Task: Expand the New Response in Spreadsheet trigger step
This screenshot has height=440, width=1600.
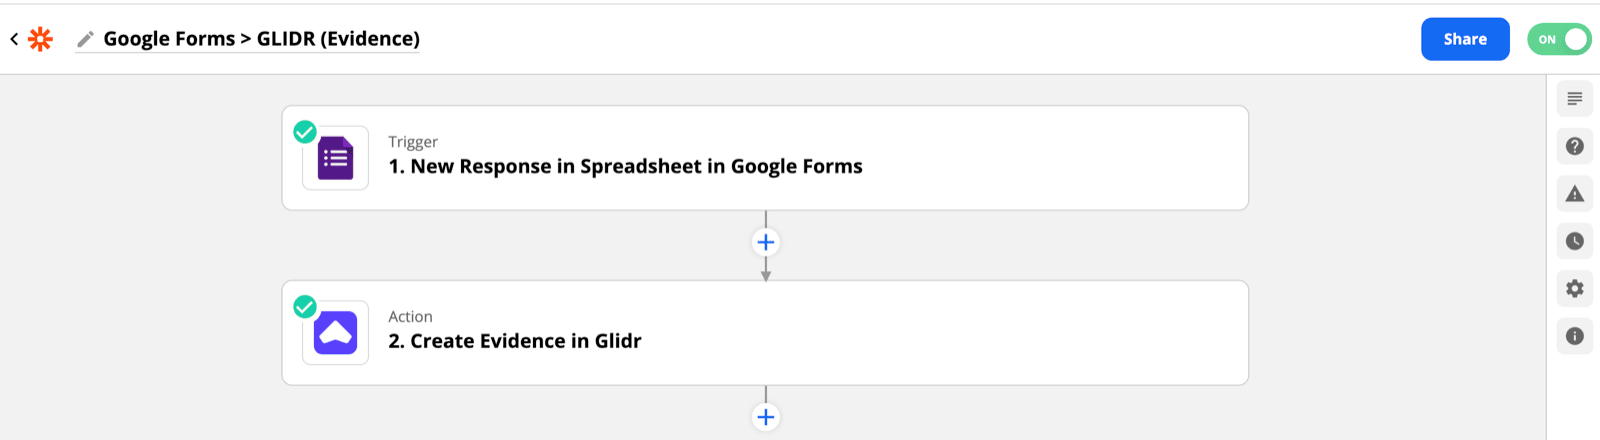Action: [x=765, y=158]
